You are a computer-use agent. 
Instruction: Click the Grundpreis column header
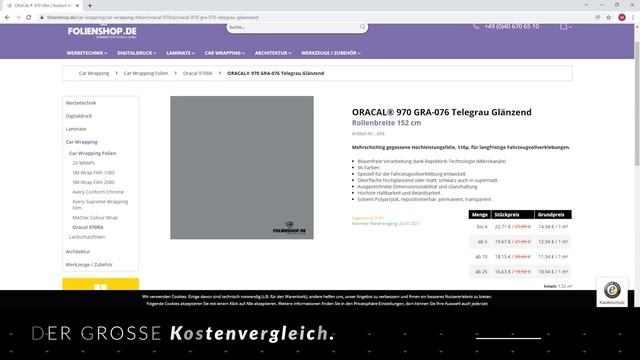tap(553, 215)
